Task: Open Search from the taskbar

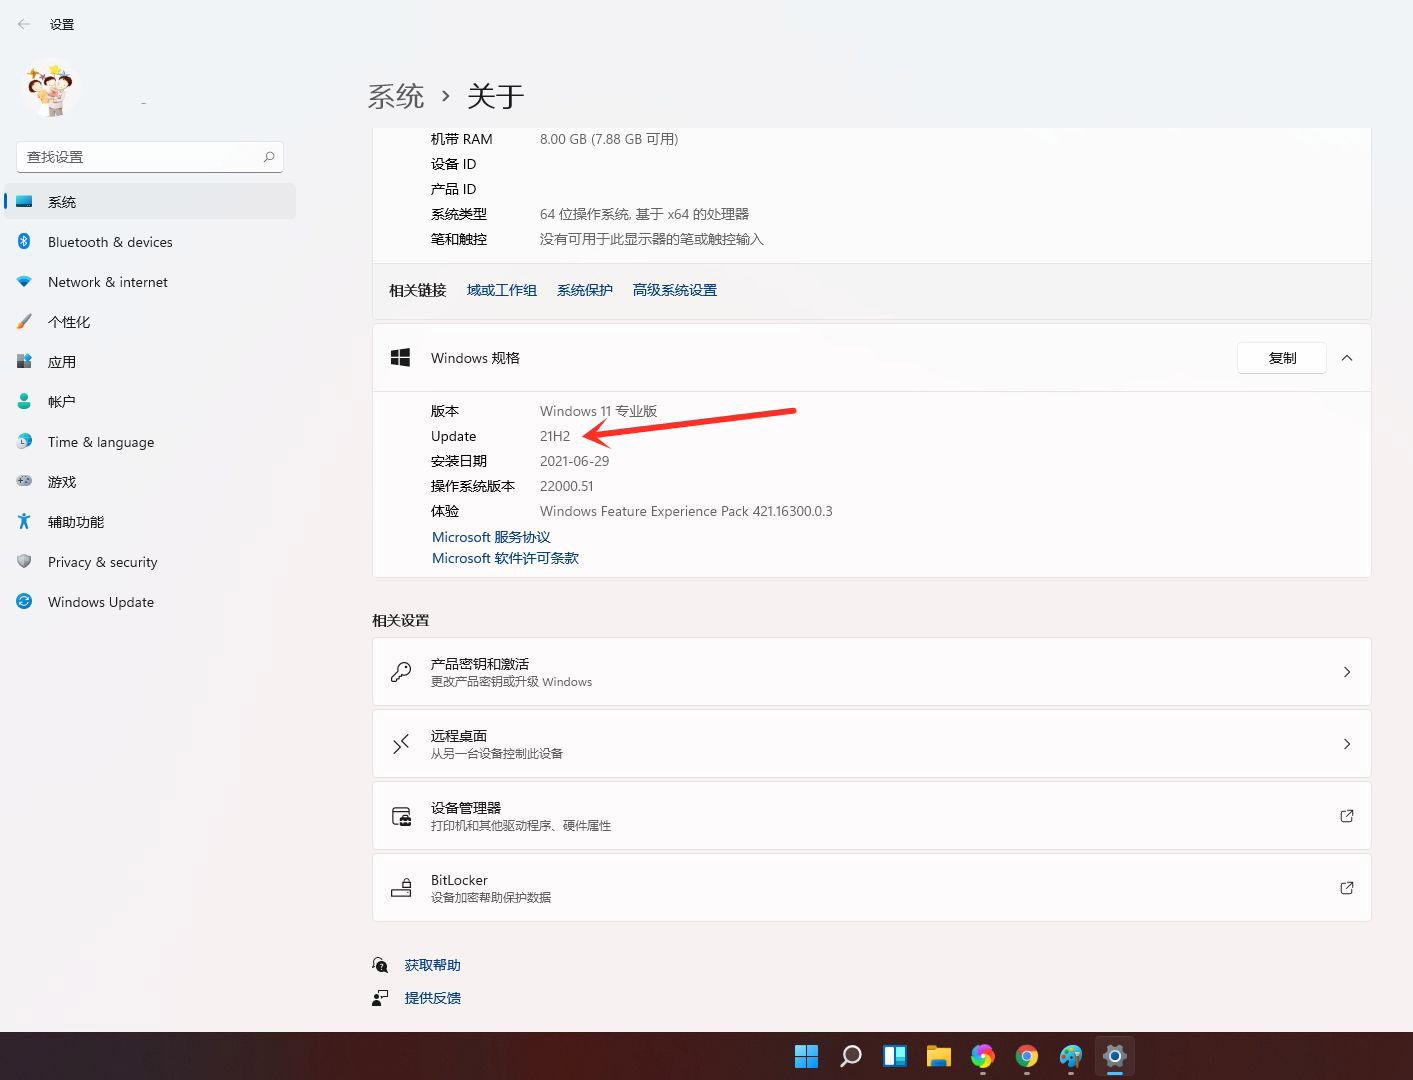Action: tap(850, 1055)
